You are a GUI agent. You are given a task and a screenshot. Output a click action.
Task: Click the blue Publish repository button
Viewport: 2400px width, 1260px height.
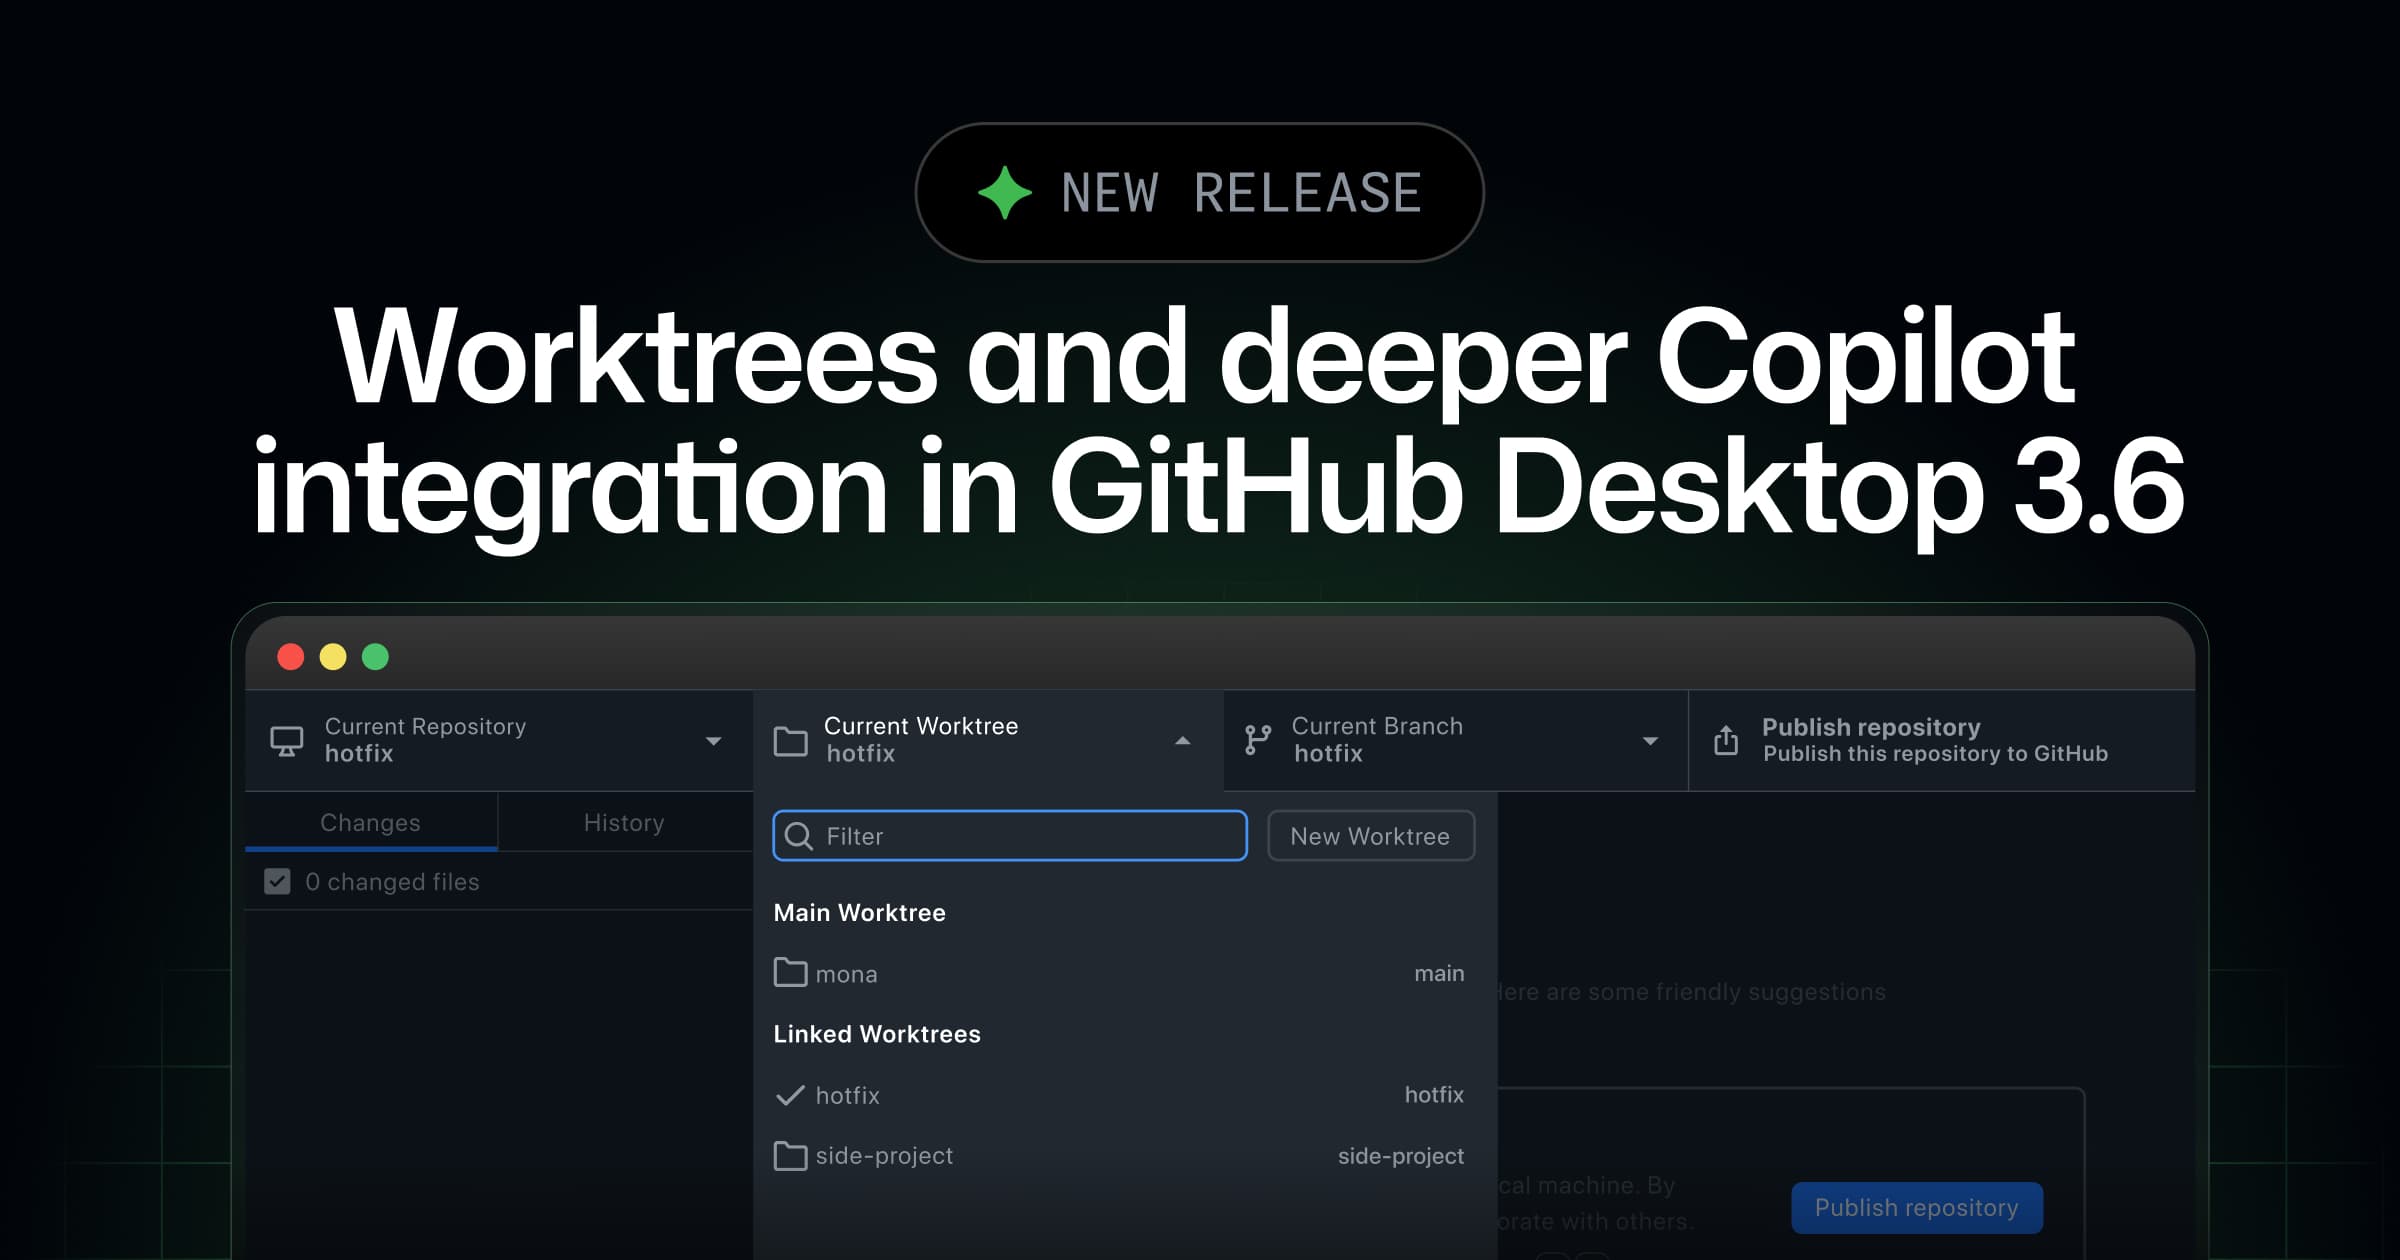[x=1917, y=1208]
